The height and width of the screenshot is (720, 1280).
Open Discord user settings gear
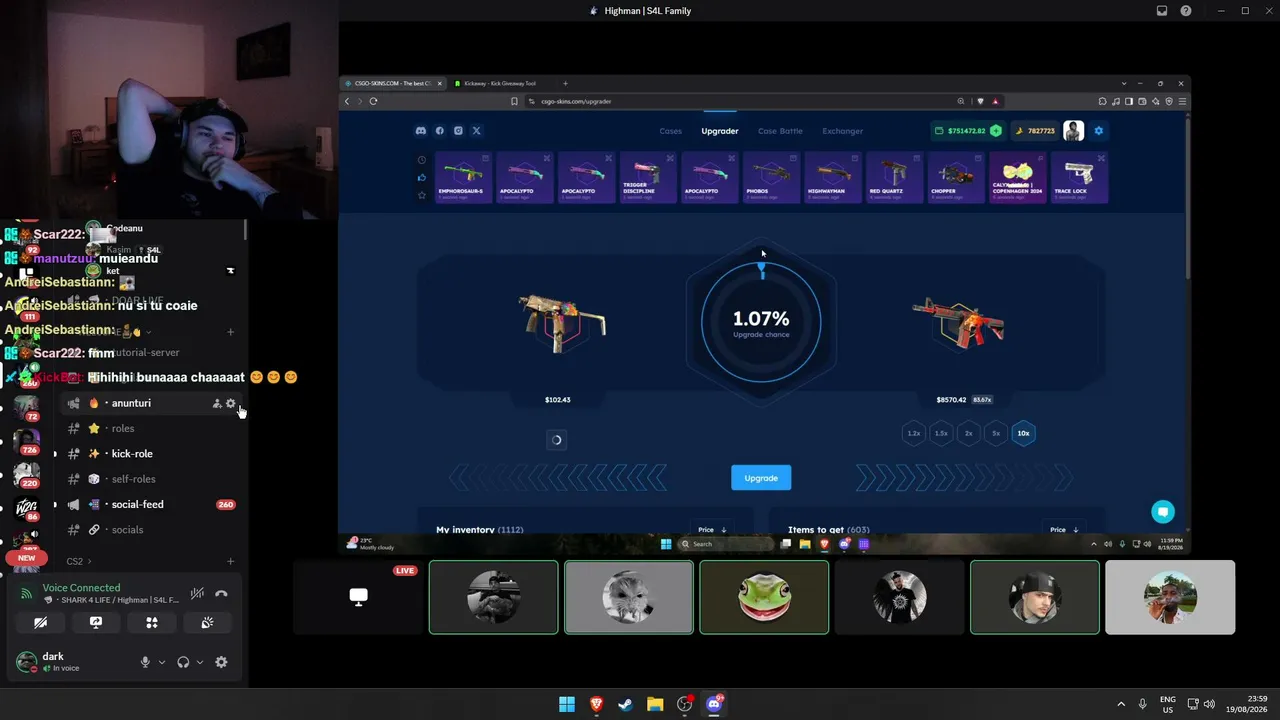[x=221, y=662]
